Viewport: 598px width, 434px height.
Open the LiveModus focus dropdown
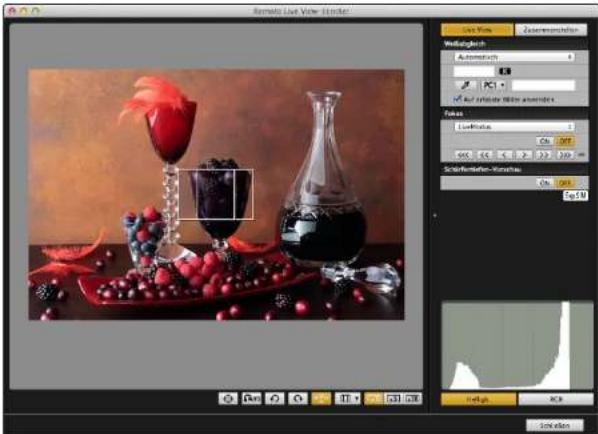tap(514, 127)
